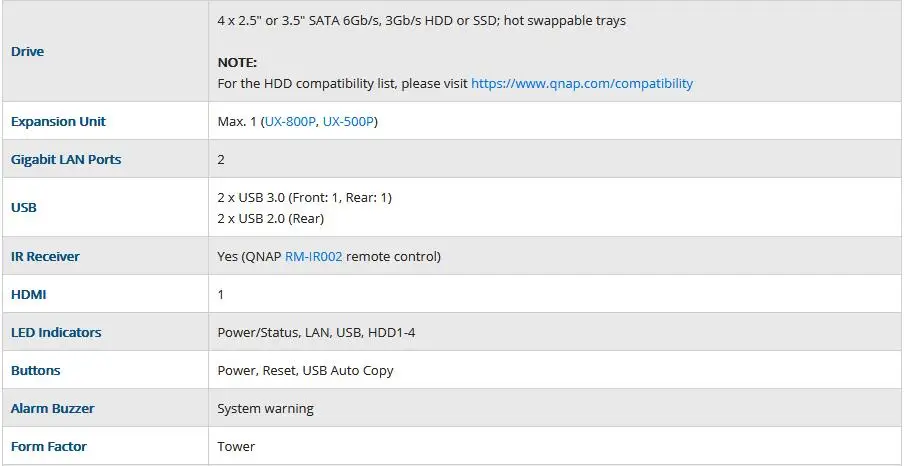Open the qnap.com/compatibility link
Screen dimensions: 904x466
(582, 83)
